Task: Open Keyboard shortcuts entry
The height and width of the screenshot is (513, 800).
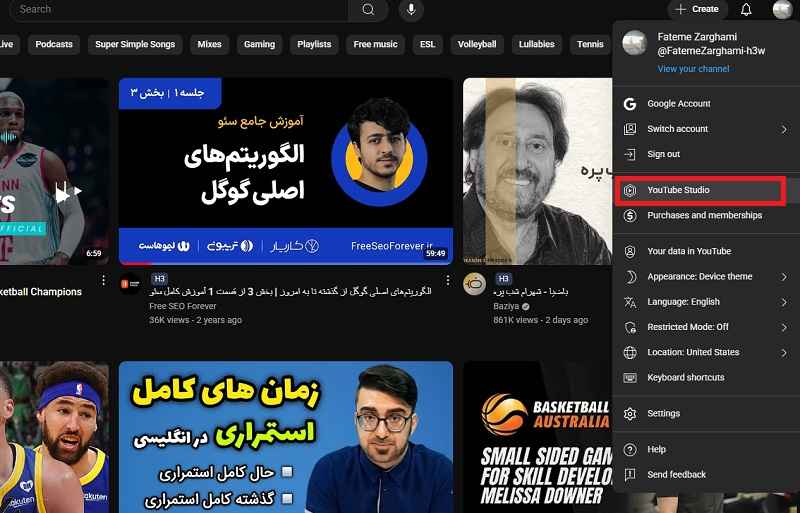Action: 706,378
